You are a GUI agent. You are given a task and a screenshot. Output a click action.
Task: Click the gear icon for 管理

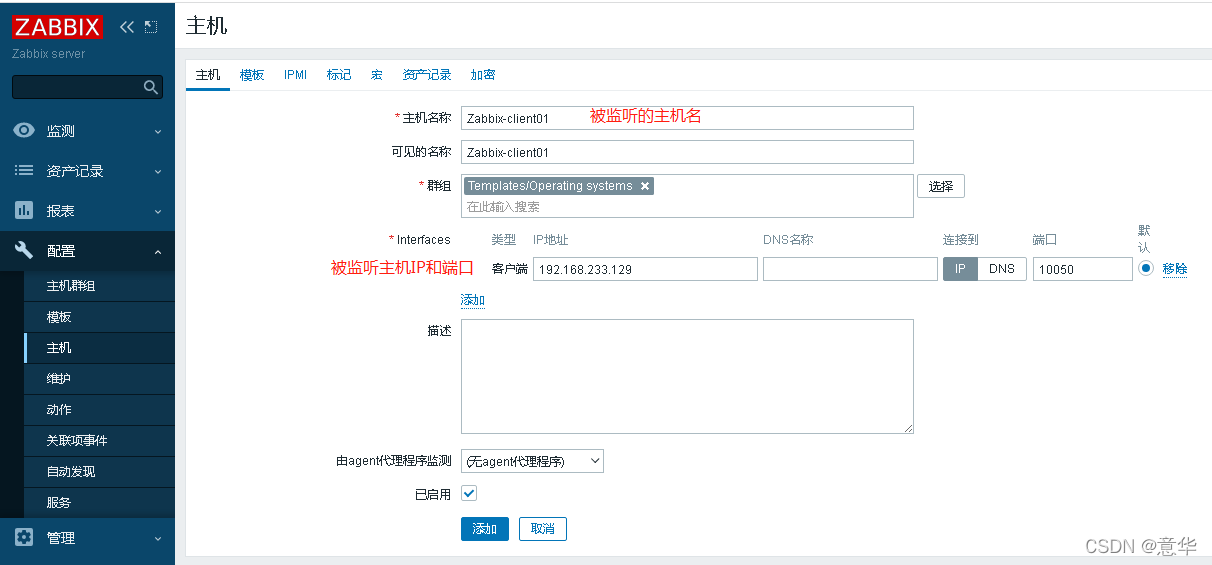pos(24,538)
